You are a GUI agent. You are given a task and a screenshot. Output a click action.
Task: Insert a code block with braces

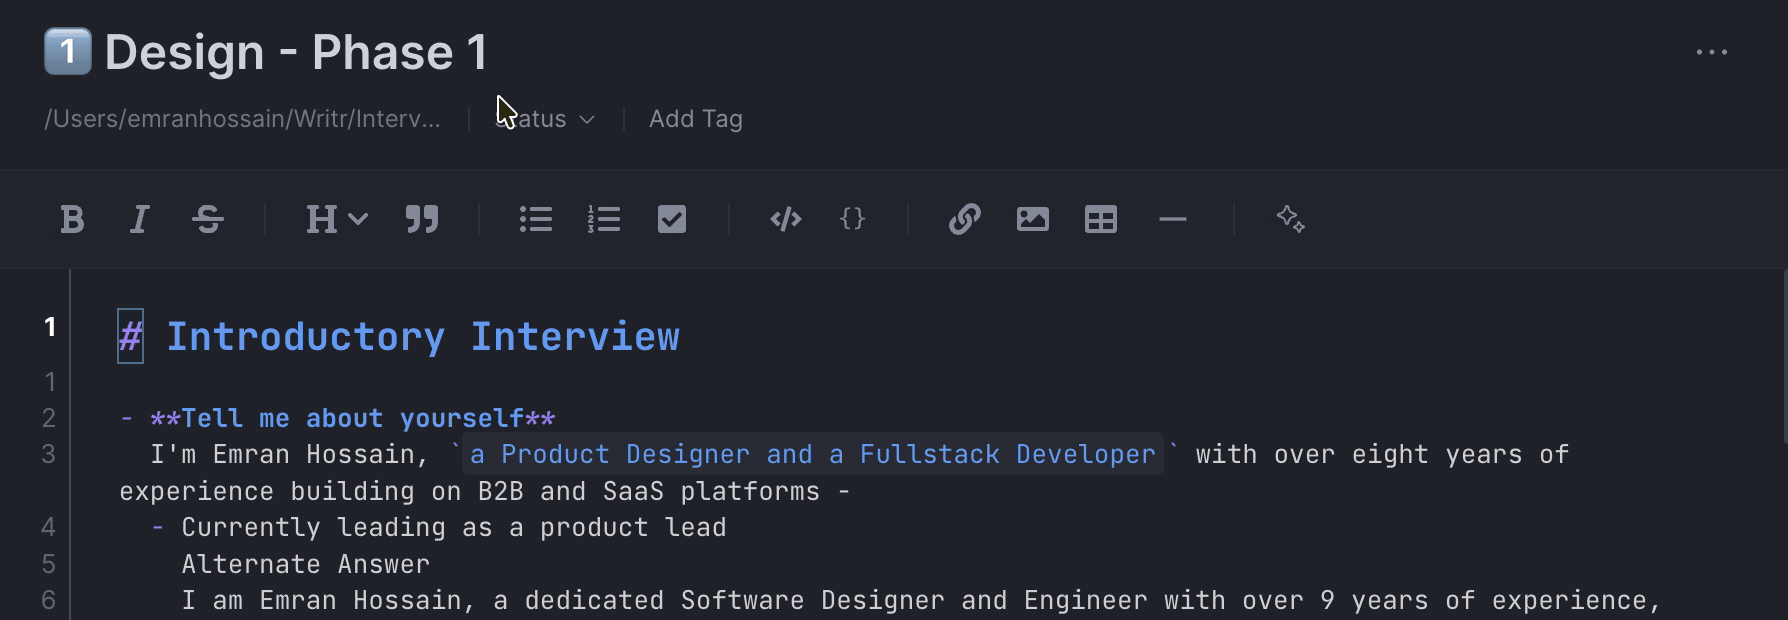point(853,218)
